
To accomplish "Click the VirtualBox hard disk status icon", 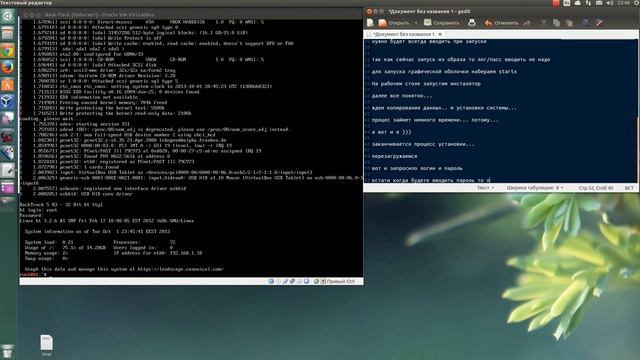I will [x=271, y=281].
